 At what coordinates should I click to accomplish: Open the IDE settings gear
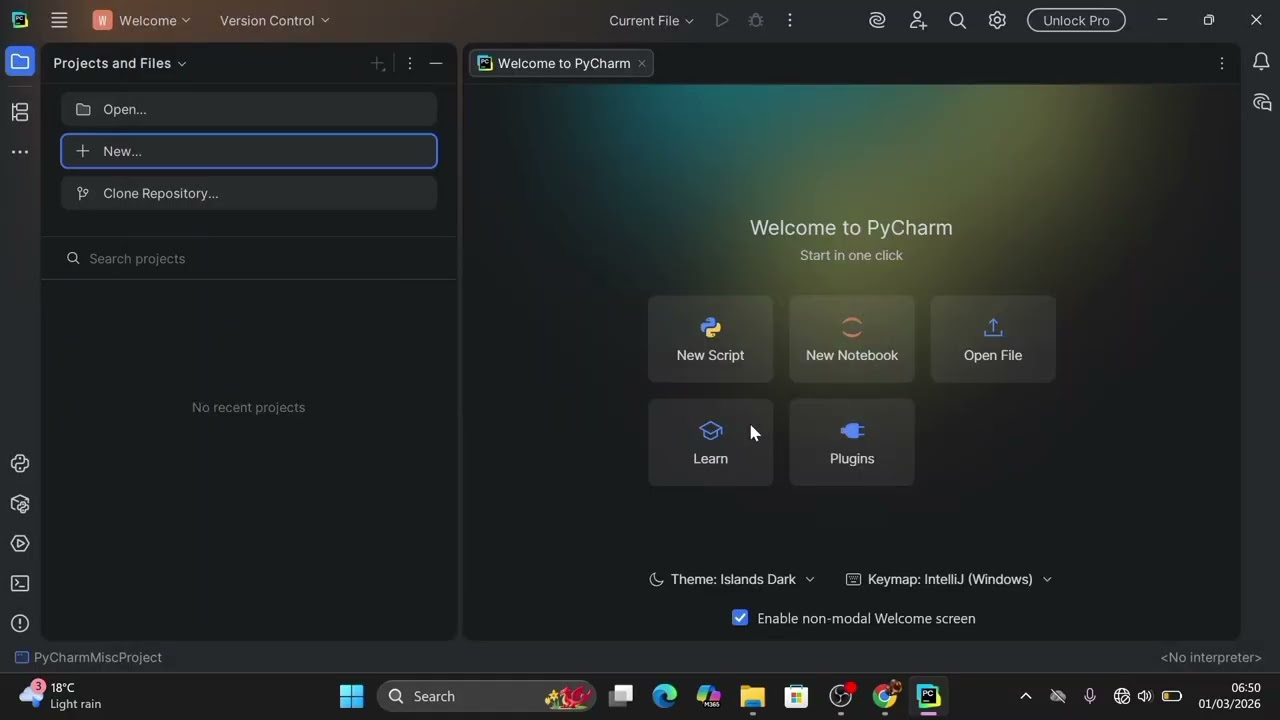pos(997,20)
